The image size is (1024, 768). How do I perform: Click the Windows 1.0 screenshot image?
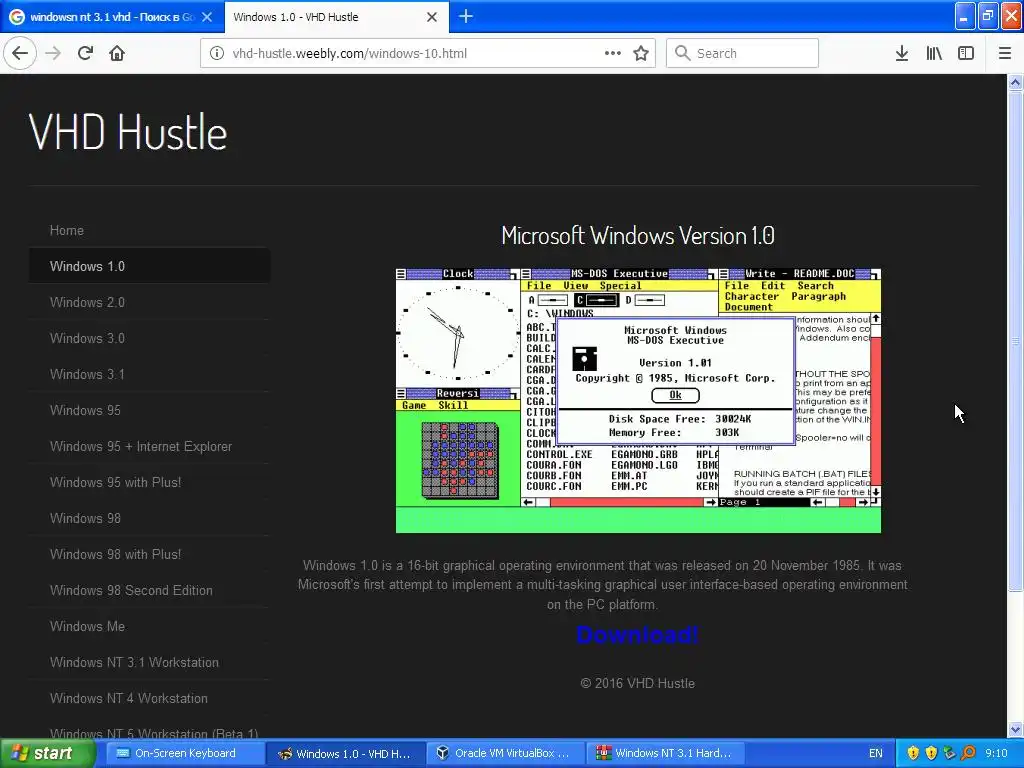pos(638,400)
